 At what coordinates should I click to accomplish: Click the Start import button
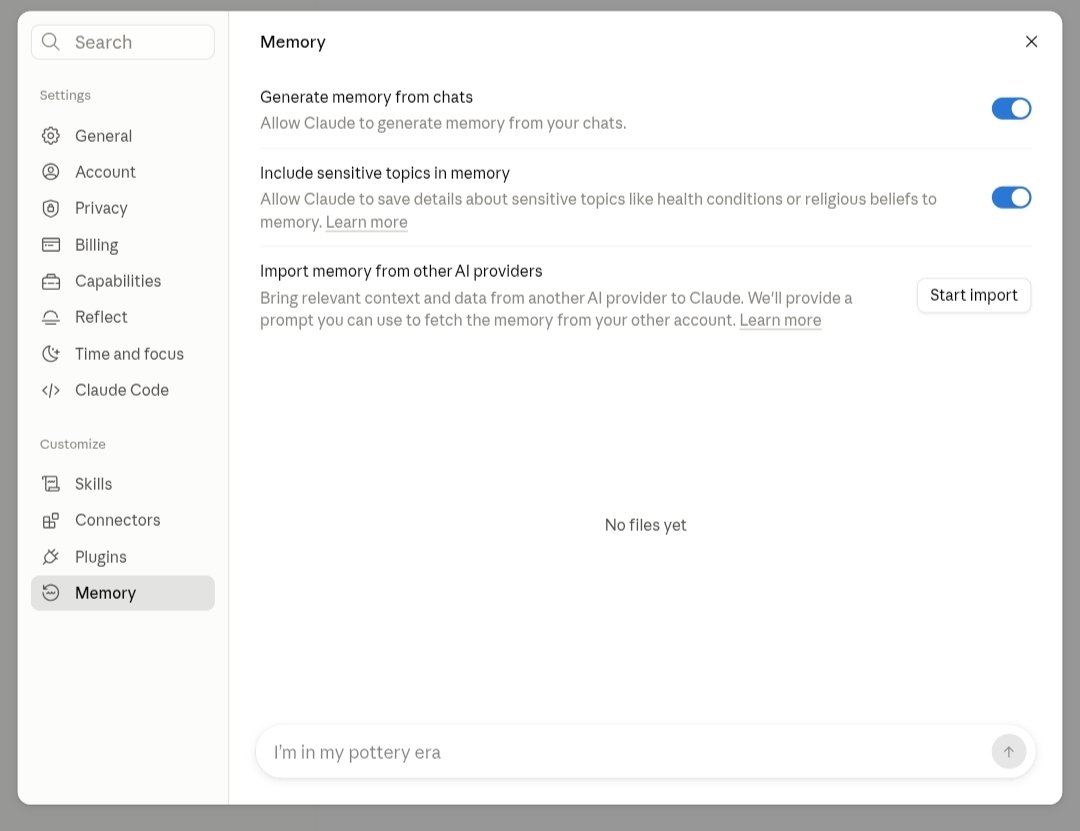click(973, 296)
